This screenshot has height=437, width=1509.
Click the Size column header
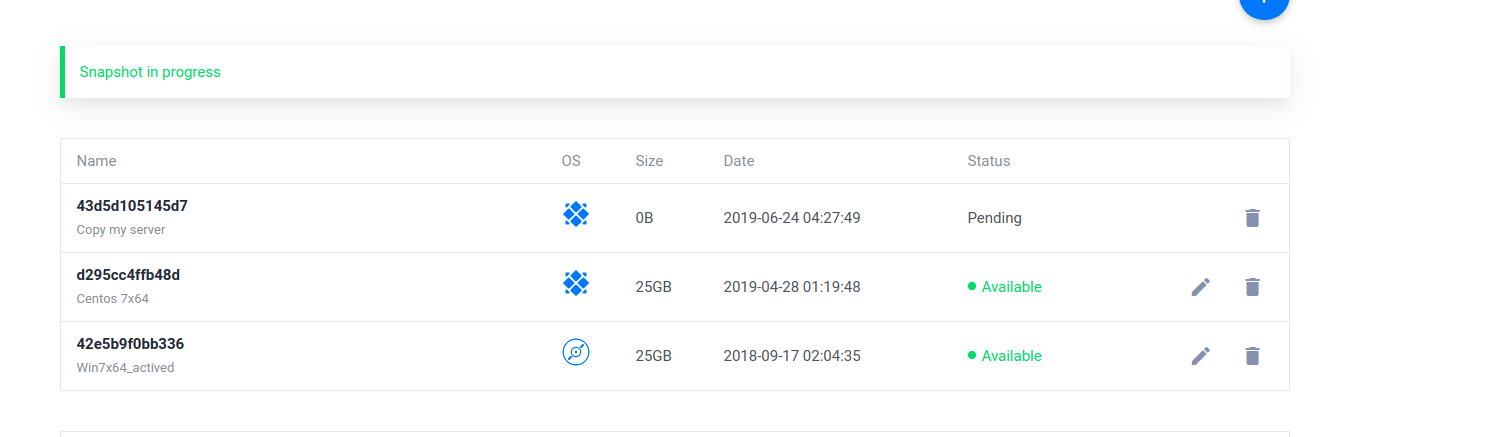649,161
